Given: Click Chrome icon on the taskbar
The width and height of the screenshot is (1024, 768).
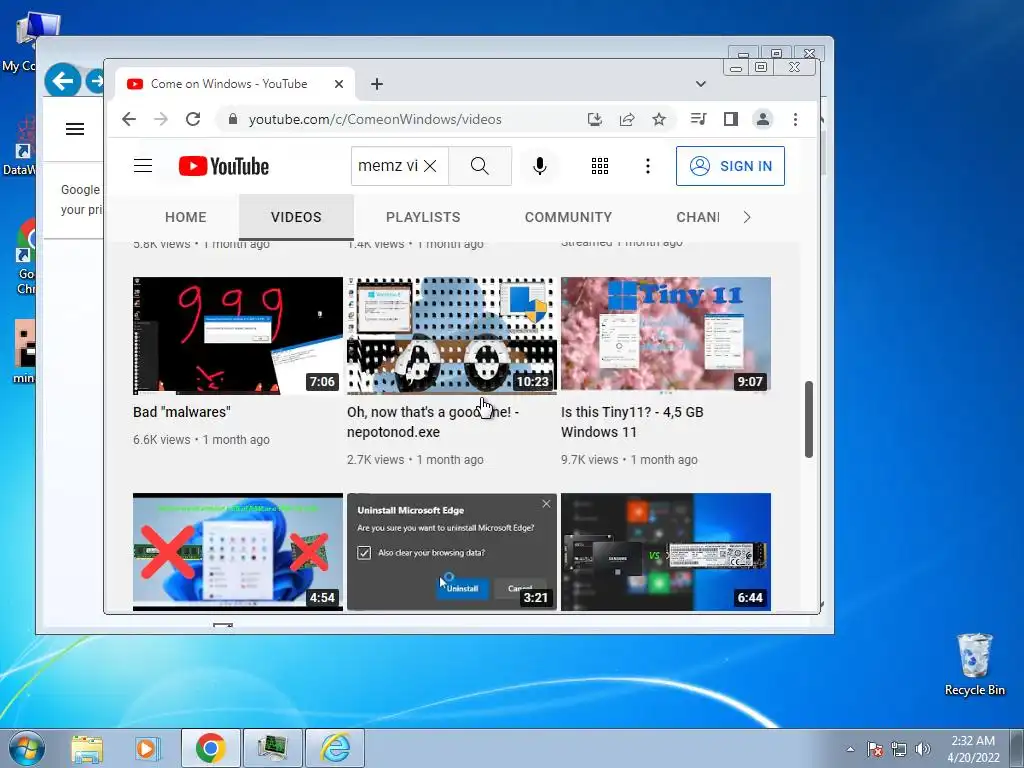Looking at the screenshot, I should tap(210, 748).
